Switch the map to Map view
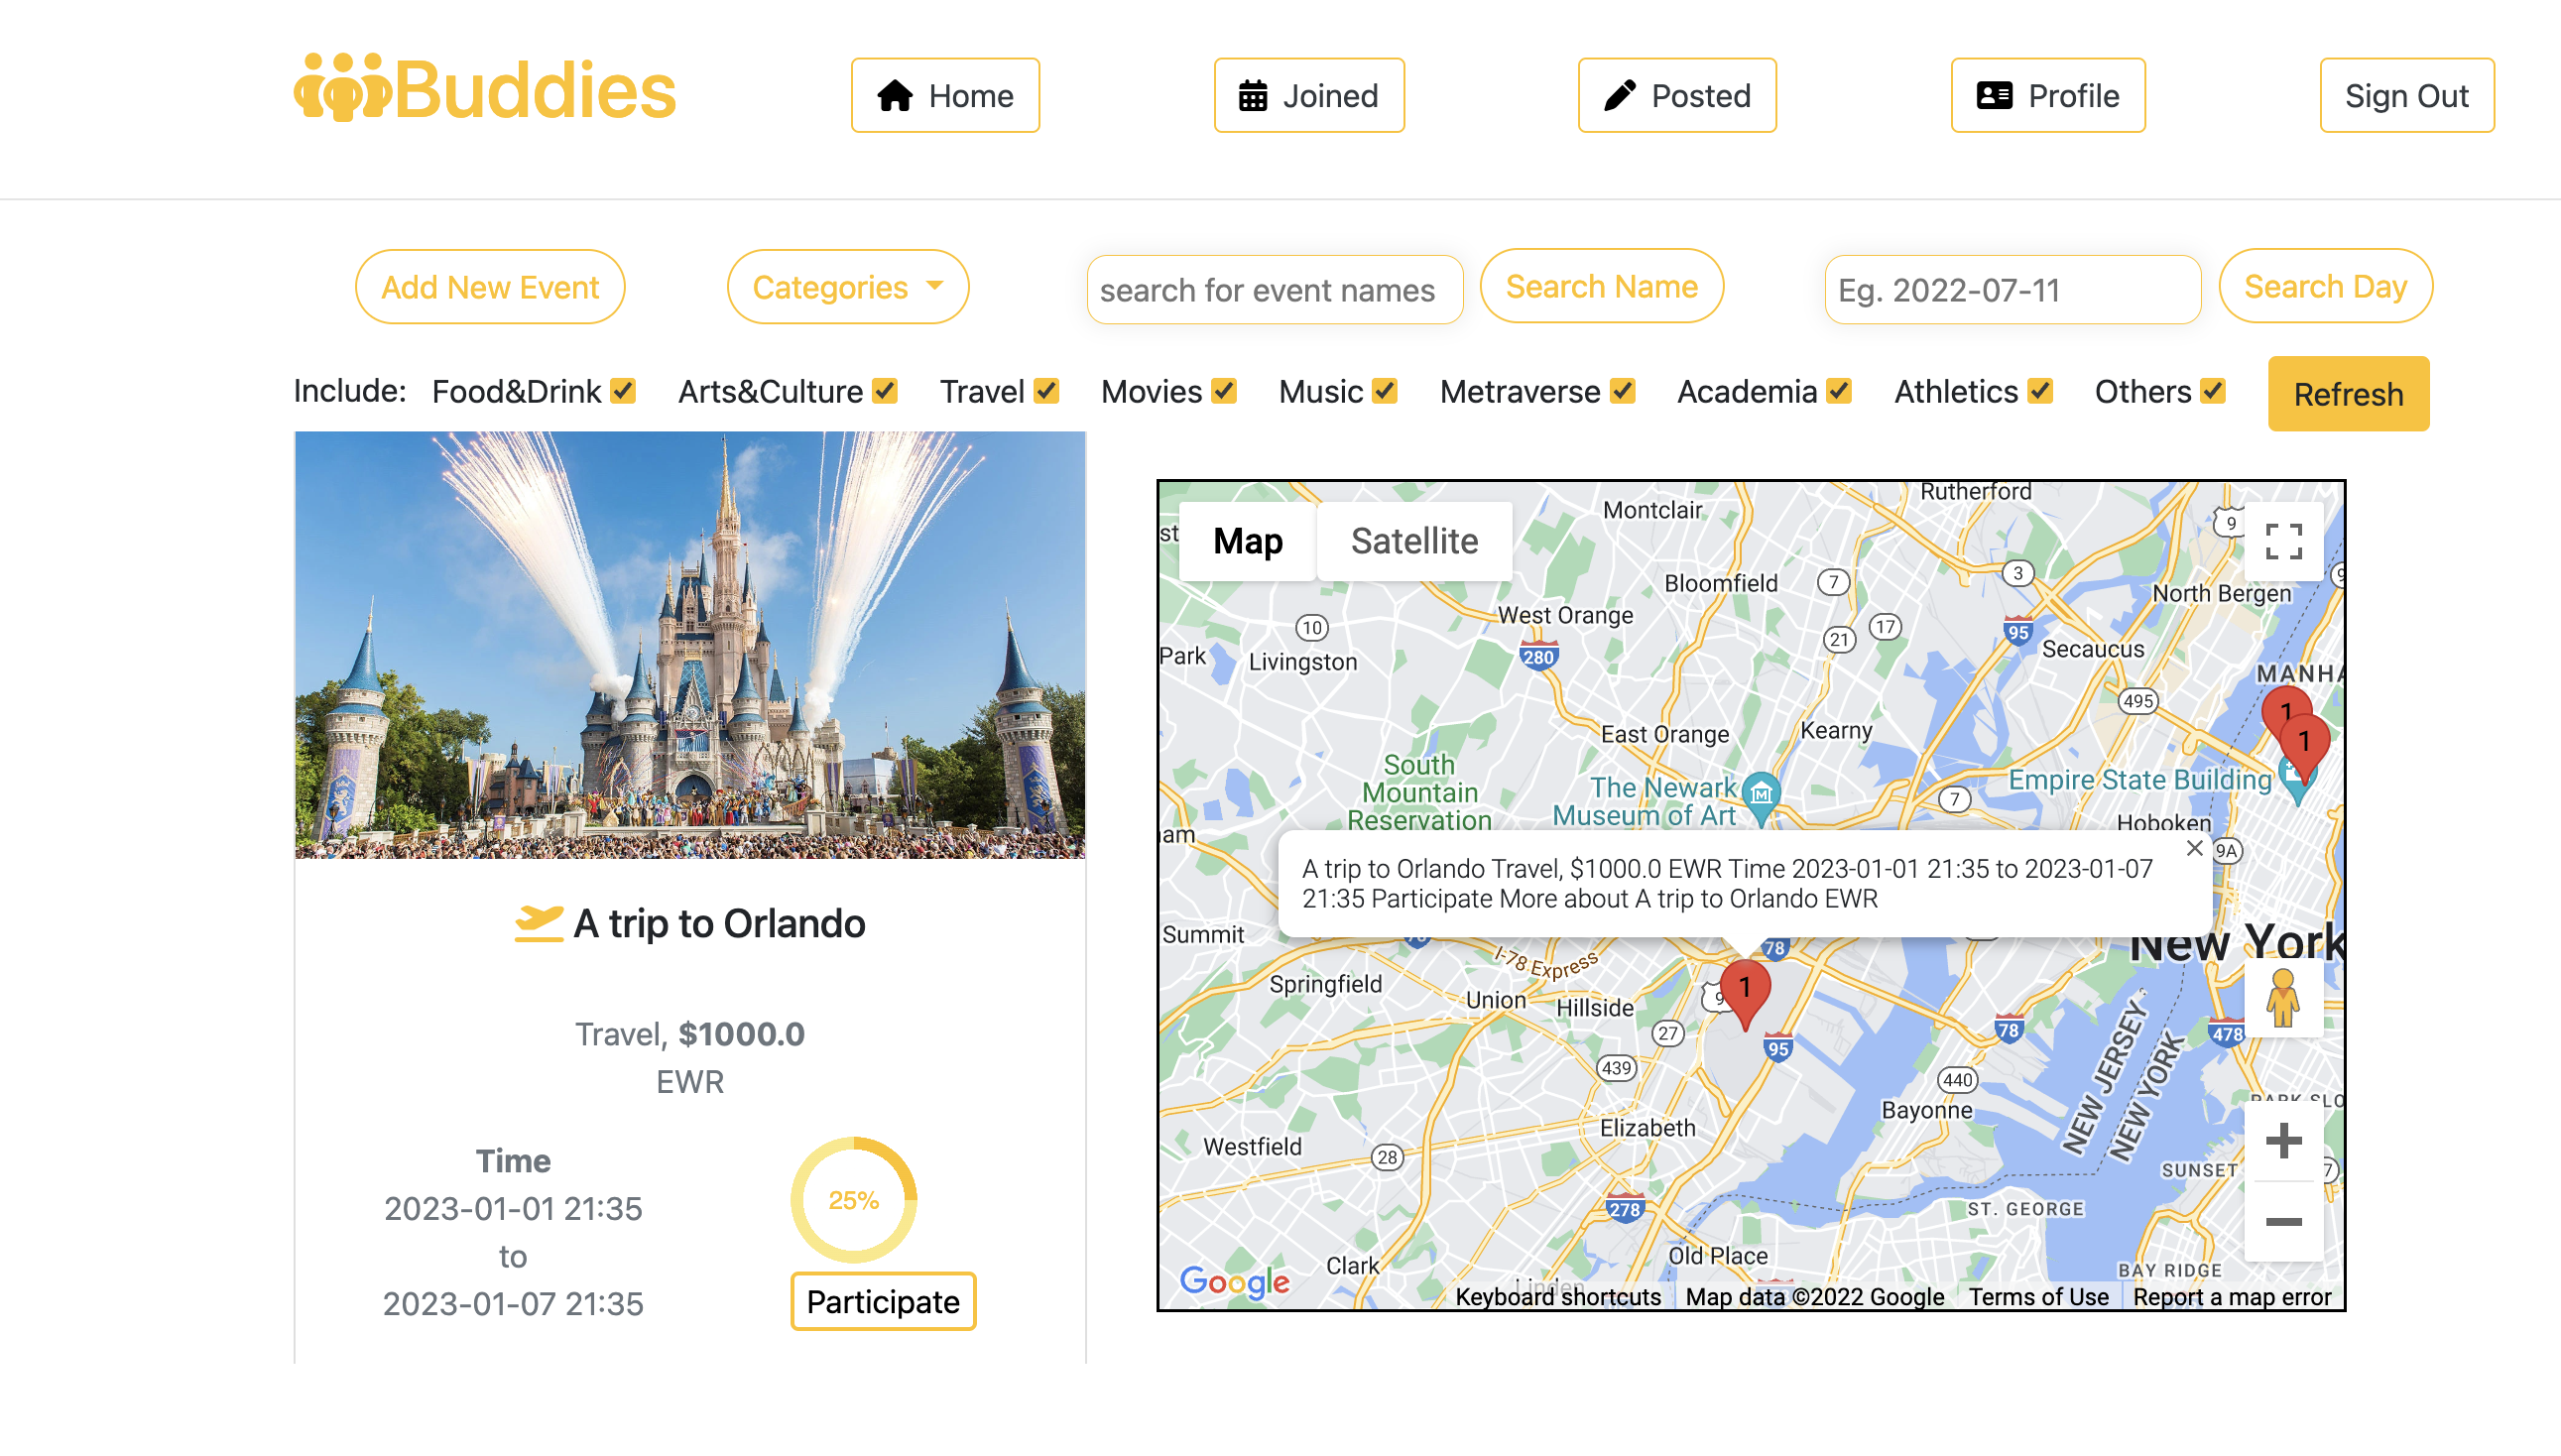 point(1247,541)
